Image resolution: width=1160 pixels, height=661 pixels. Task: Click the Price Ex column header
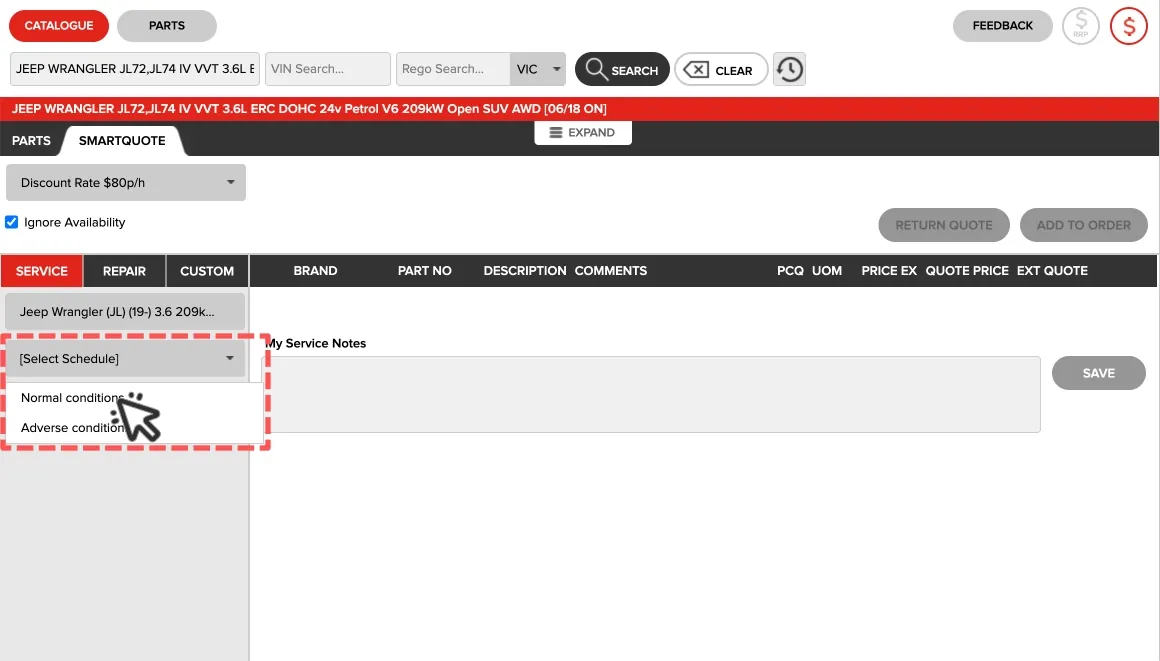(889, 271)
